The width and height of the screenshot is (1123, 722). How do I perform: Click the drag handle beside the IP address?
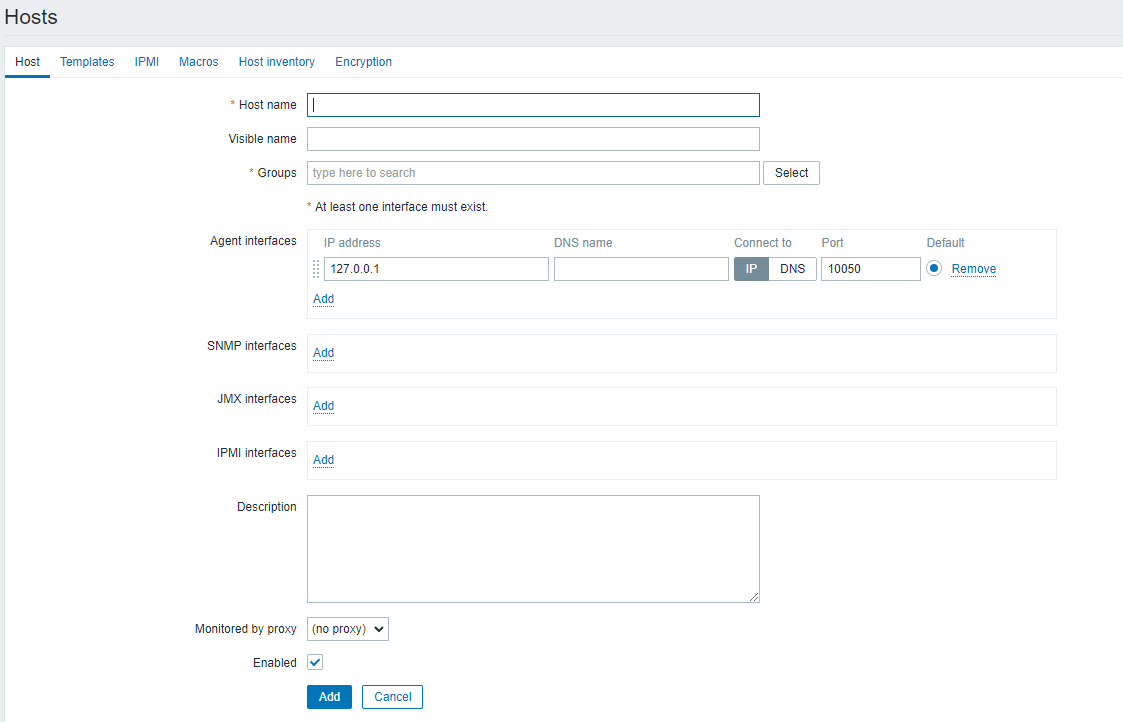[x=316, y=269]
